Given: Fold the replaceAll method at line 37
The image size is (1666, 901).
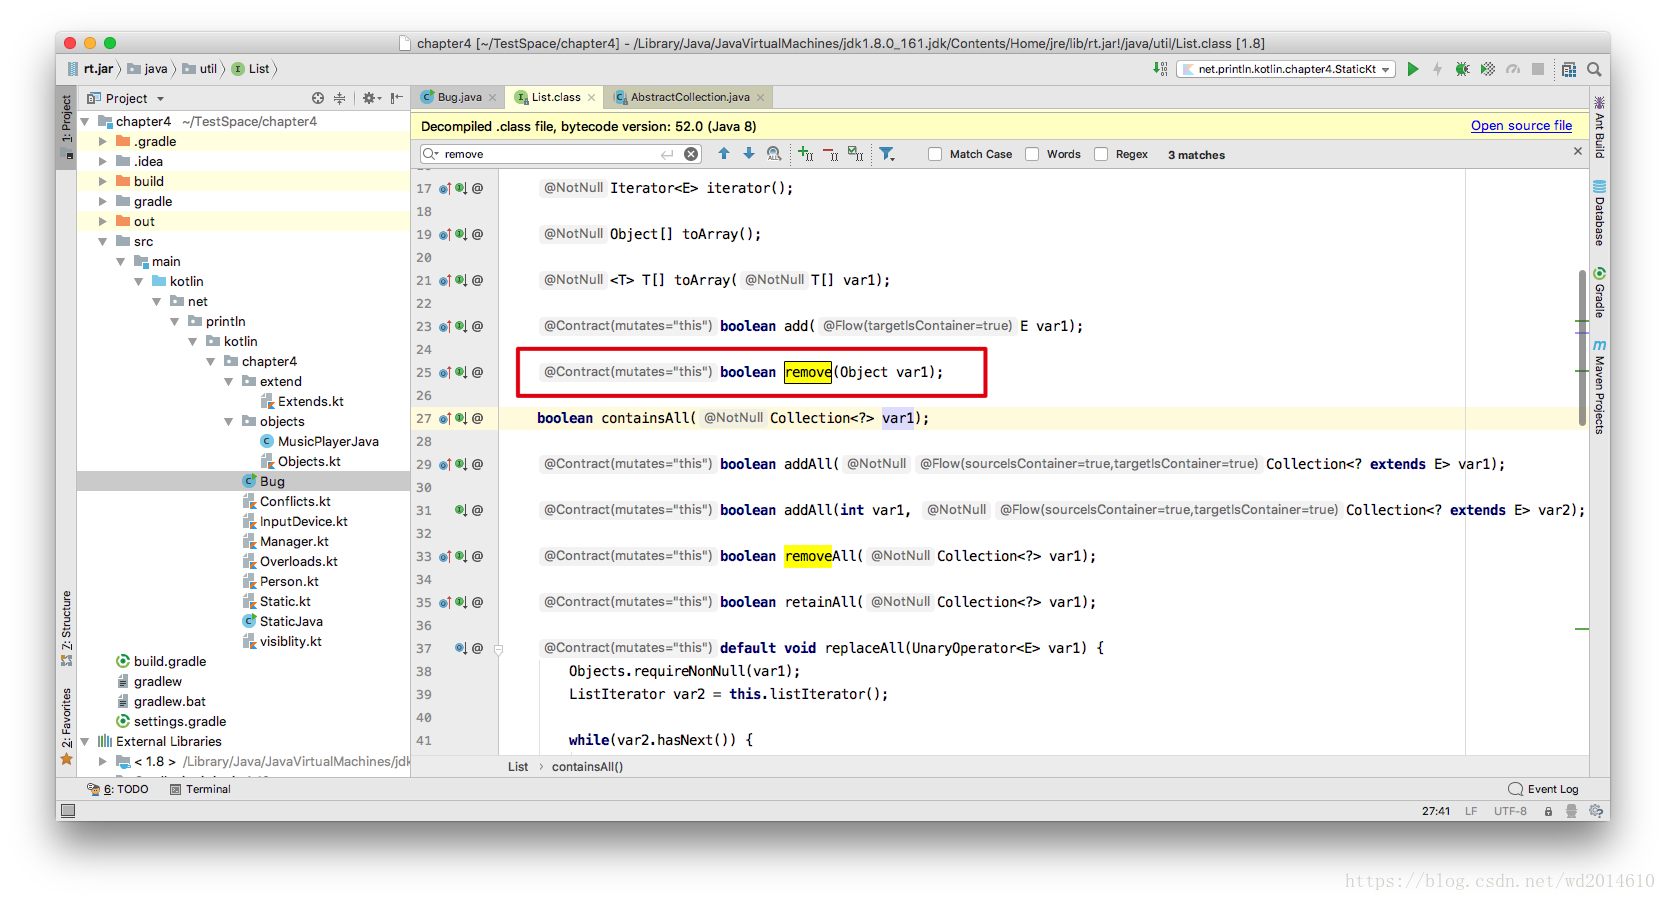Looking at the screenshot, I should click(498, 648).
